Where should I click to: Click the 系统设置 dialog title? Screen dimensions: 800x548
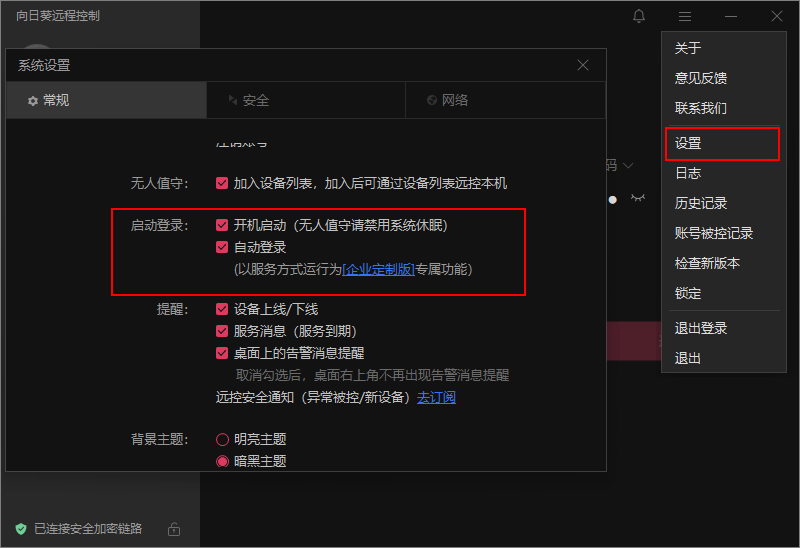tap(44, 65)
